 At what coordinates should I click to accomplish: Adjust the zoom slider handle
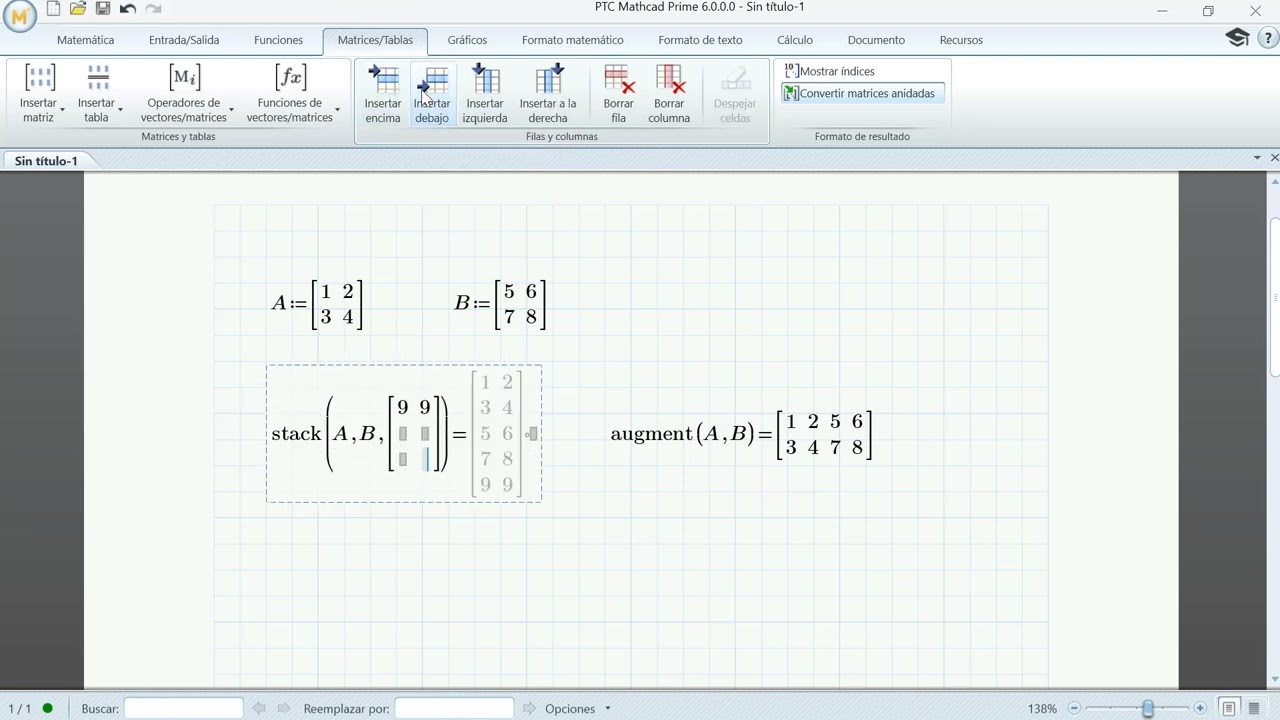(1148, 708)
